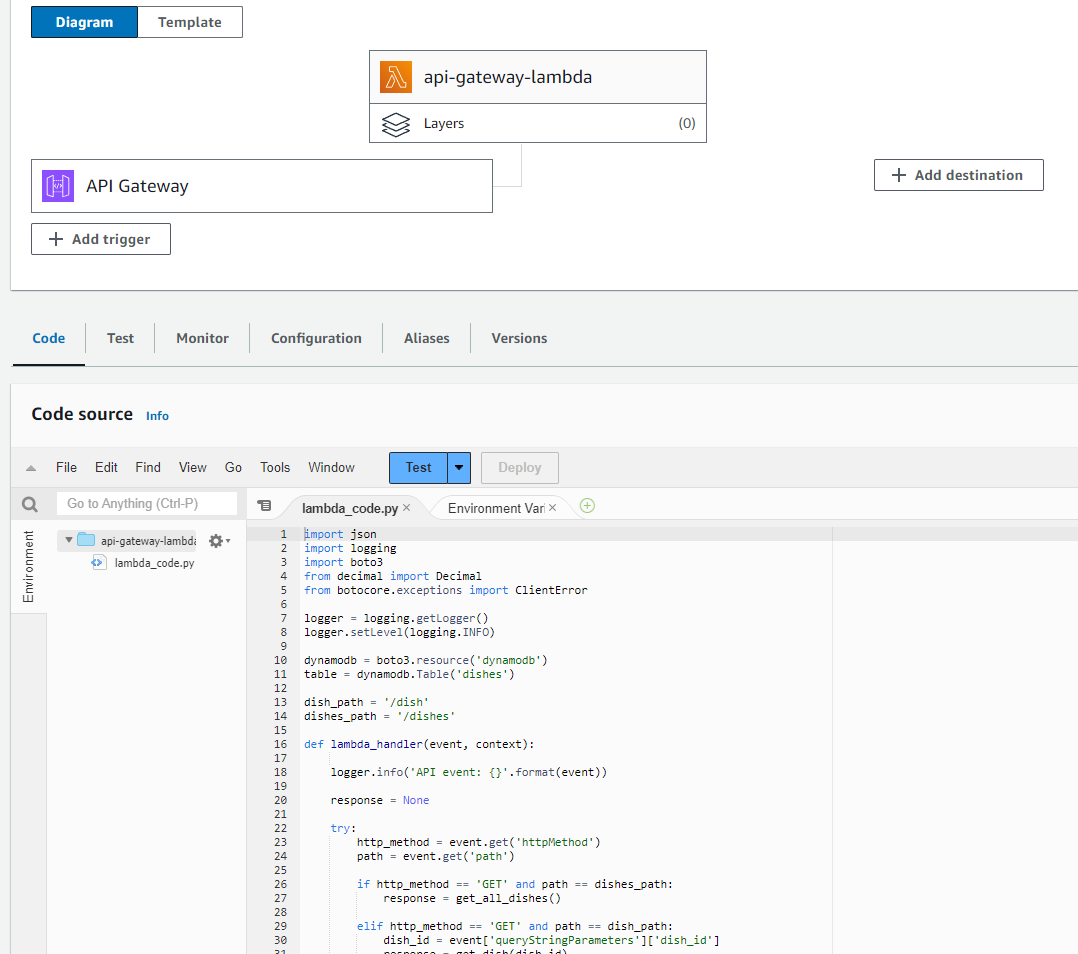This screenshot has width=1078, height=954.
Task: Open the Find menu
Action: coord(148,467)
